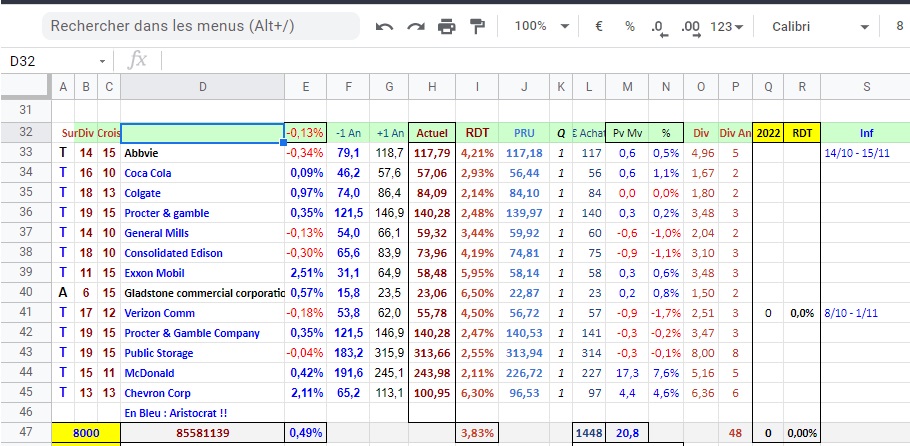Screen dimensions: 910x446
Task: Click the 226,72 PRU value
Action: 524,373
